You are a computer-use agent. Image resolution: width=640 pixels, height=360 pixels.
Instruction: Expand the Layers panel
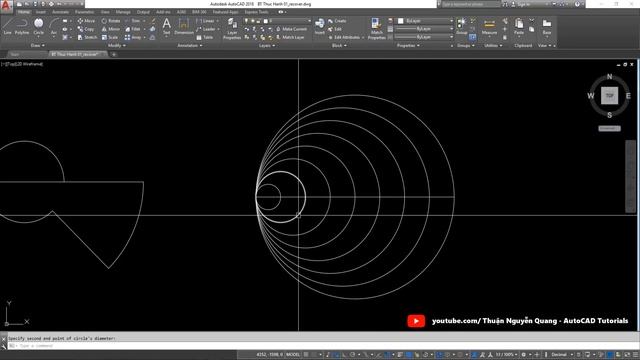pyautogui.click(x=267, y=46)
